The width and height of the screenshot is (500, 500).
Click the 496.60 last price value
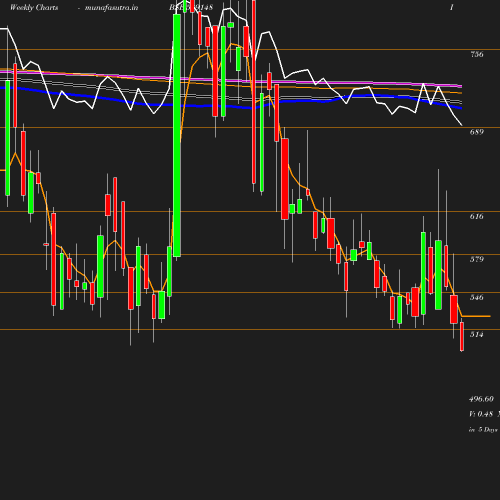pyautogui.click(x=481, y=399)
